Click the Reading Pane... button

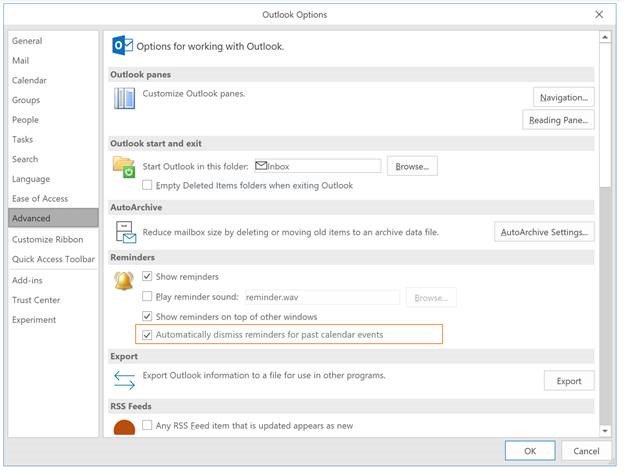558,120
